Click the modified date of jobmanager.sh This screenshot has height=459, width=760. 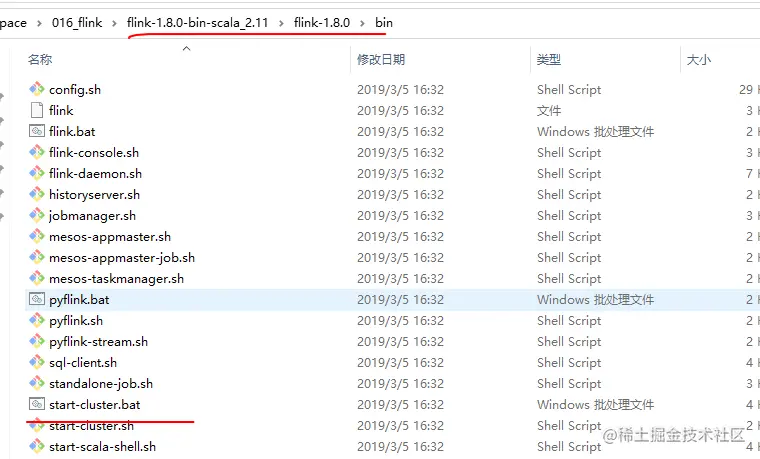point(400,216)
